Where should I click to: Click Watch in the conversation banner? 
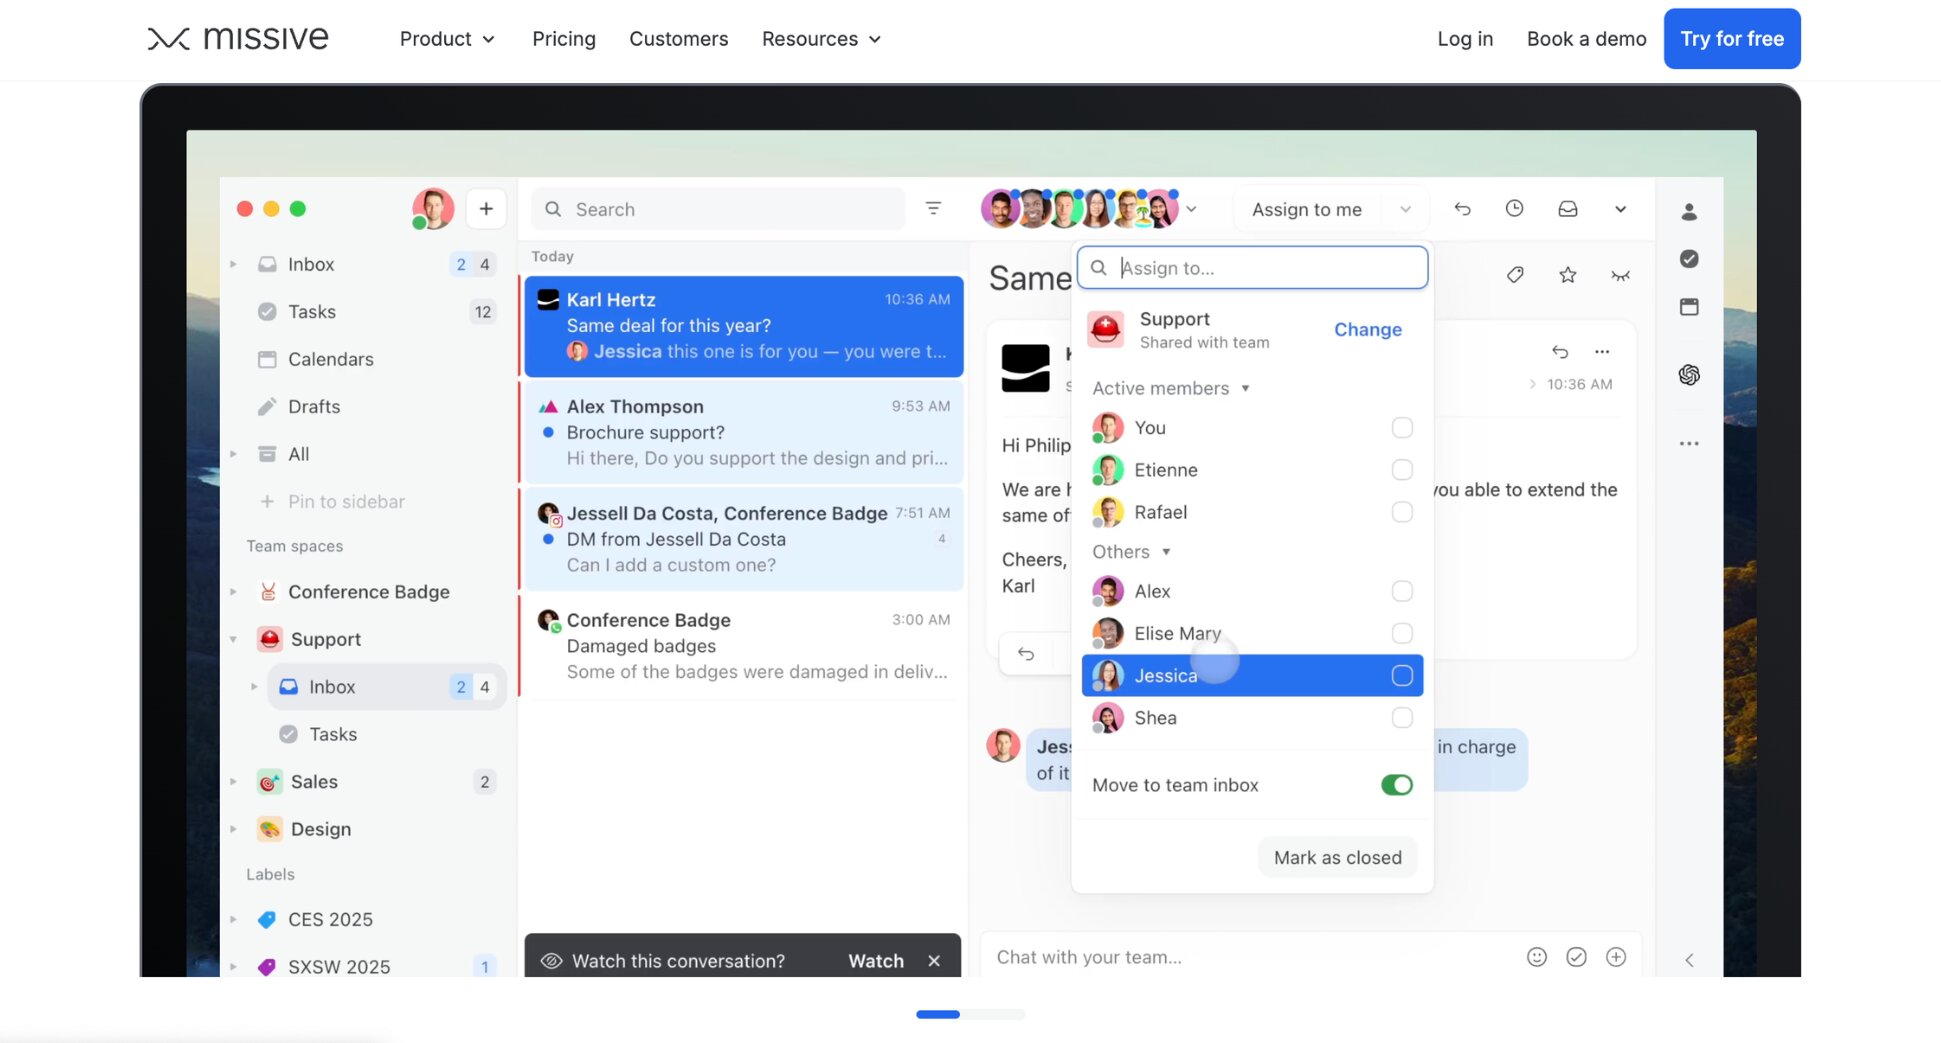click(x=876, y=961)
